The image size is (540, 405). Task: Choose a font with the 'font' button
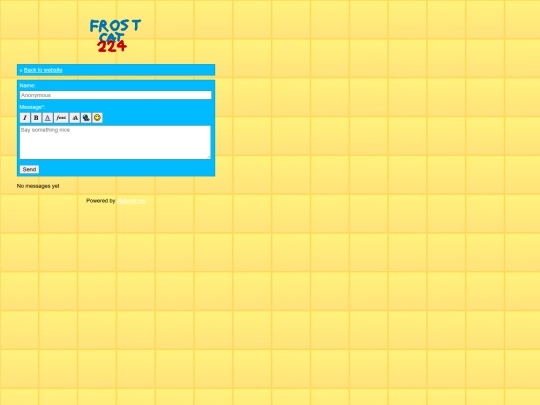[x=61, y=118]
